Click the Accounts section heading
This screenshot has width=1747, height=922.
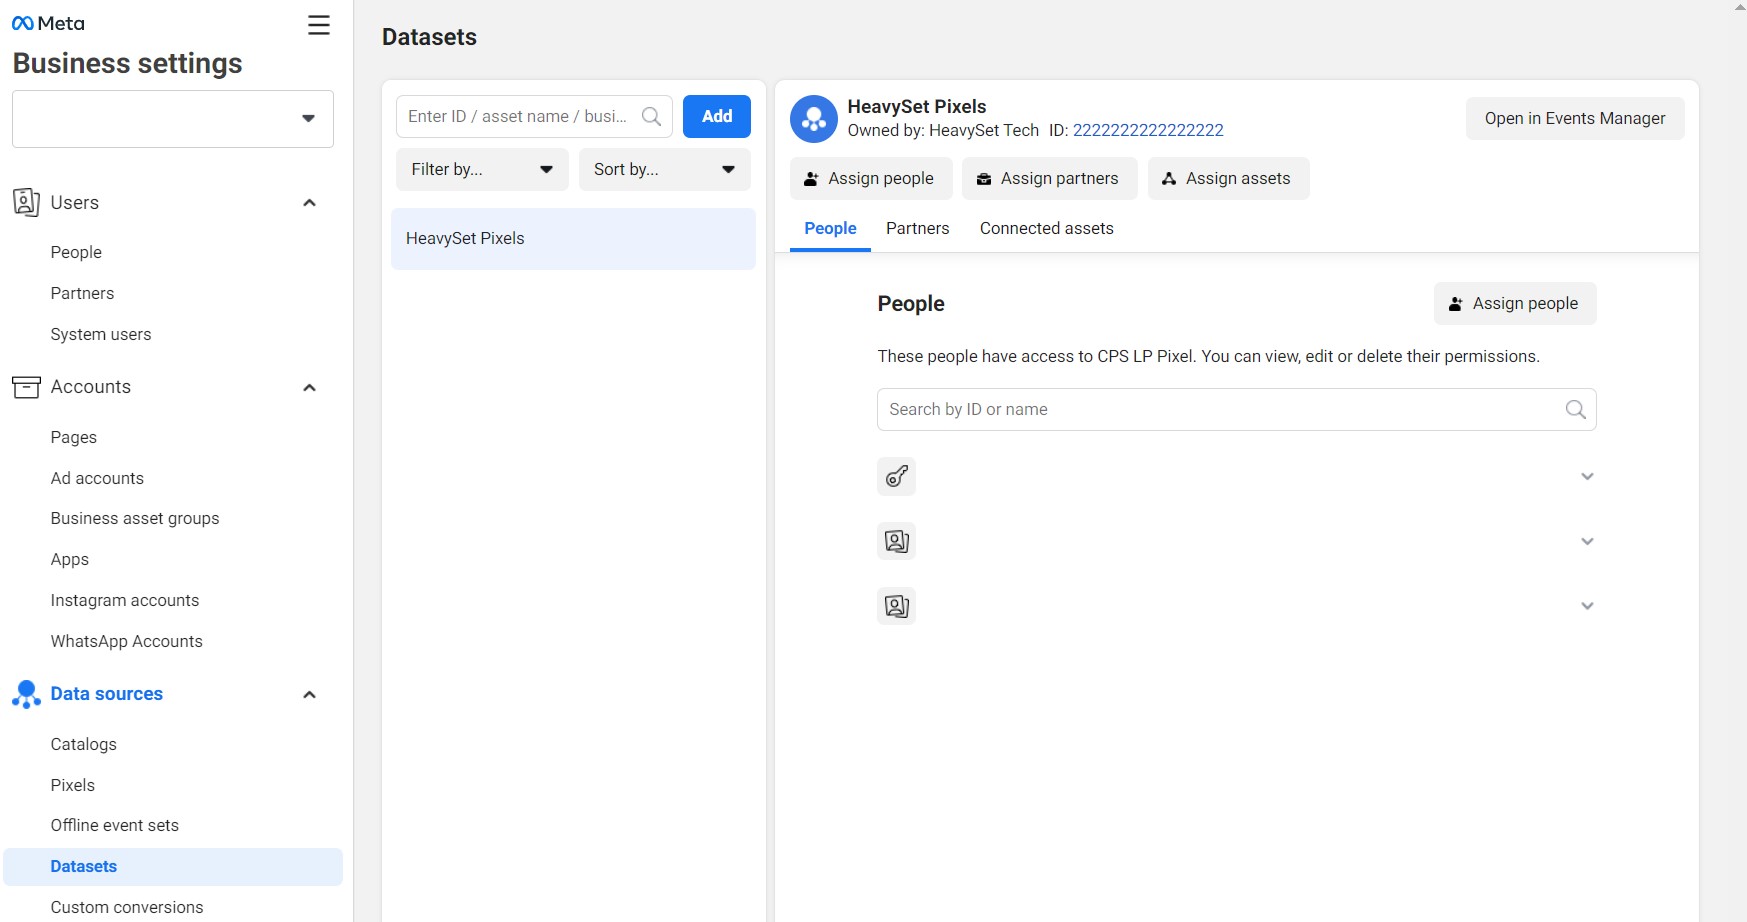point(91,387)
